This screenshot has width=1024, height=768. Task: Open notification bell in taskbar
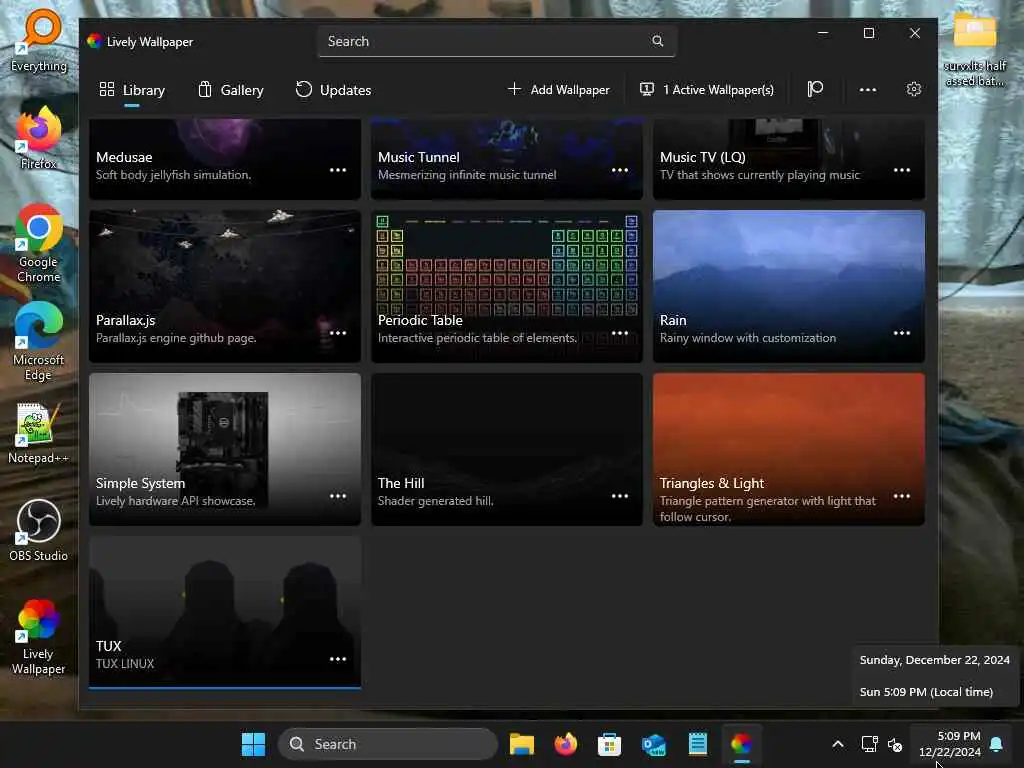(997, 744)
